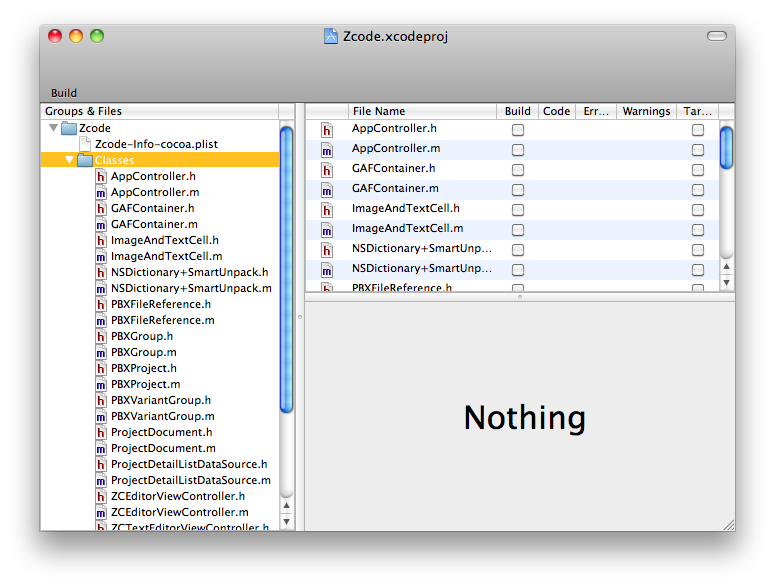Click detail list scroll up arrow
Screen dimensions: 775x586
(x=726, y=266)
